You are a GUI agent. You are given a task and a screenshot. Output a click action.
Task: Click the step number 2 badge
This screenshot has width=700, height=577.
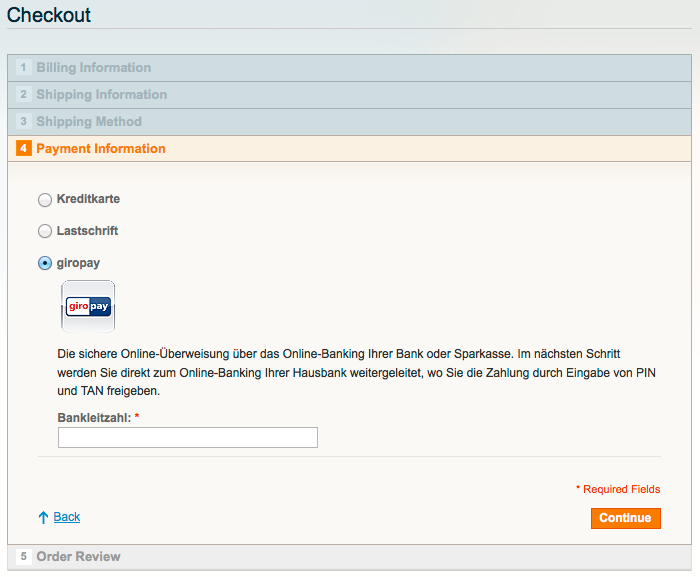[x=24, y=94]
